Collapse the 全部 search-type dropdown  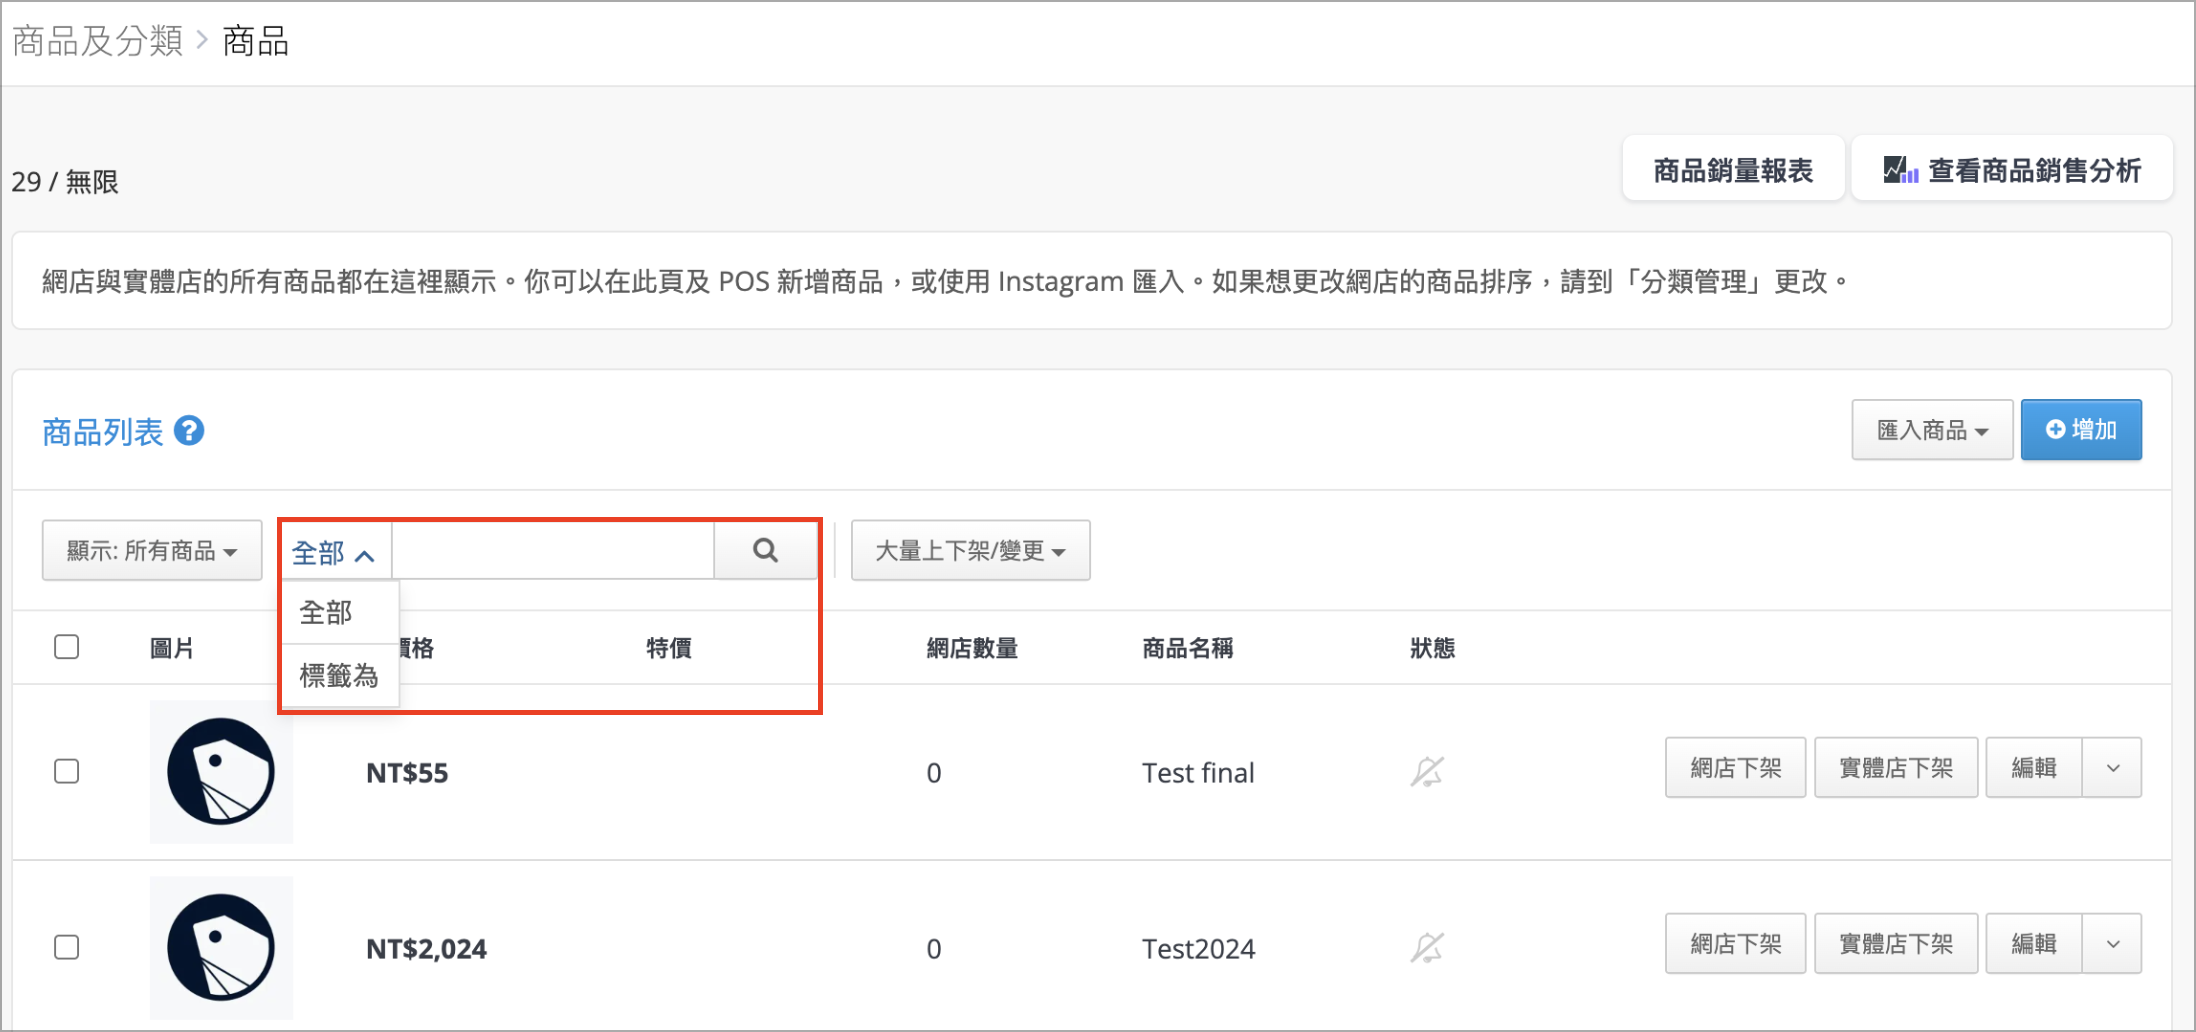coord(333,552)
